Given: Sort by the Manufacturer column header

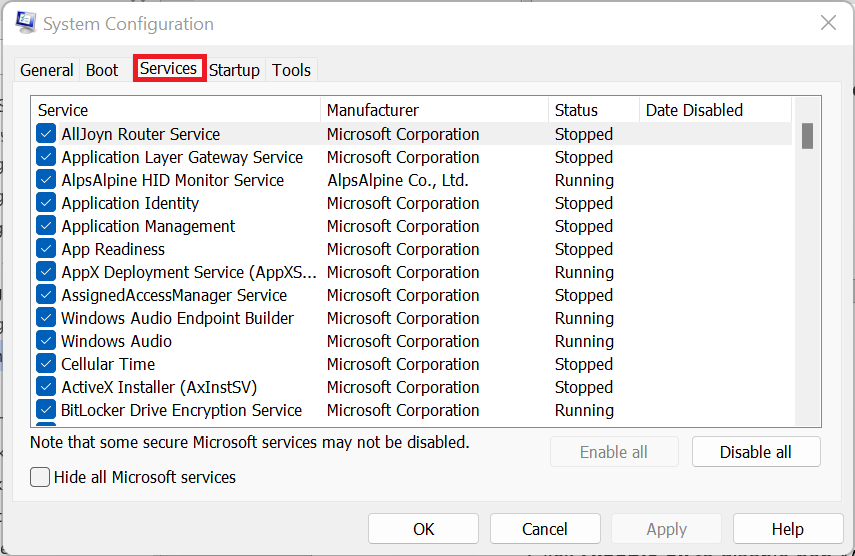Looking at the screenshot, I should click(435, 110).
